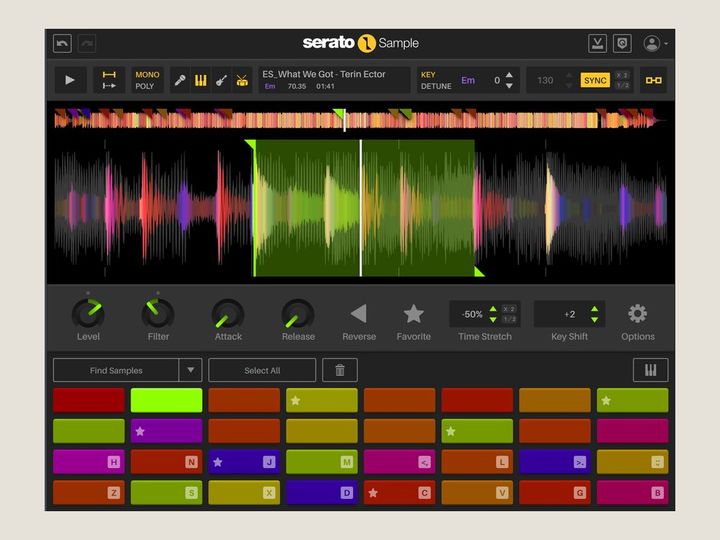Adjust the Level knob

click(88, 314)
